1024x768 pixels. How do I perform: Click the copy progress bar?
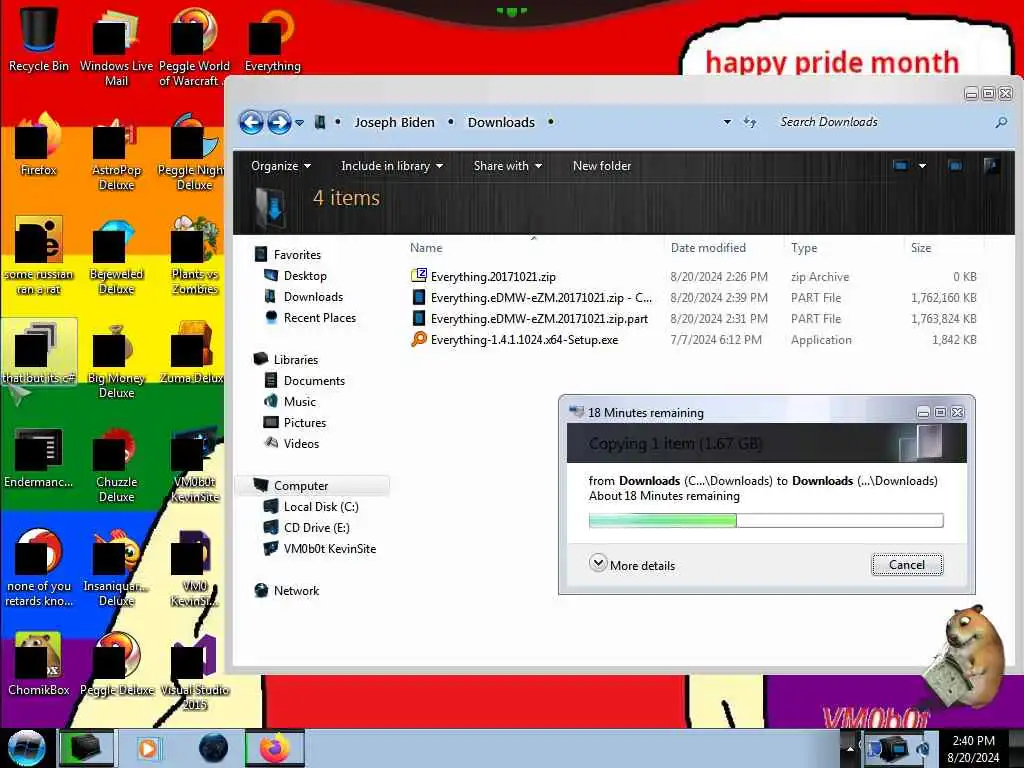766,520
